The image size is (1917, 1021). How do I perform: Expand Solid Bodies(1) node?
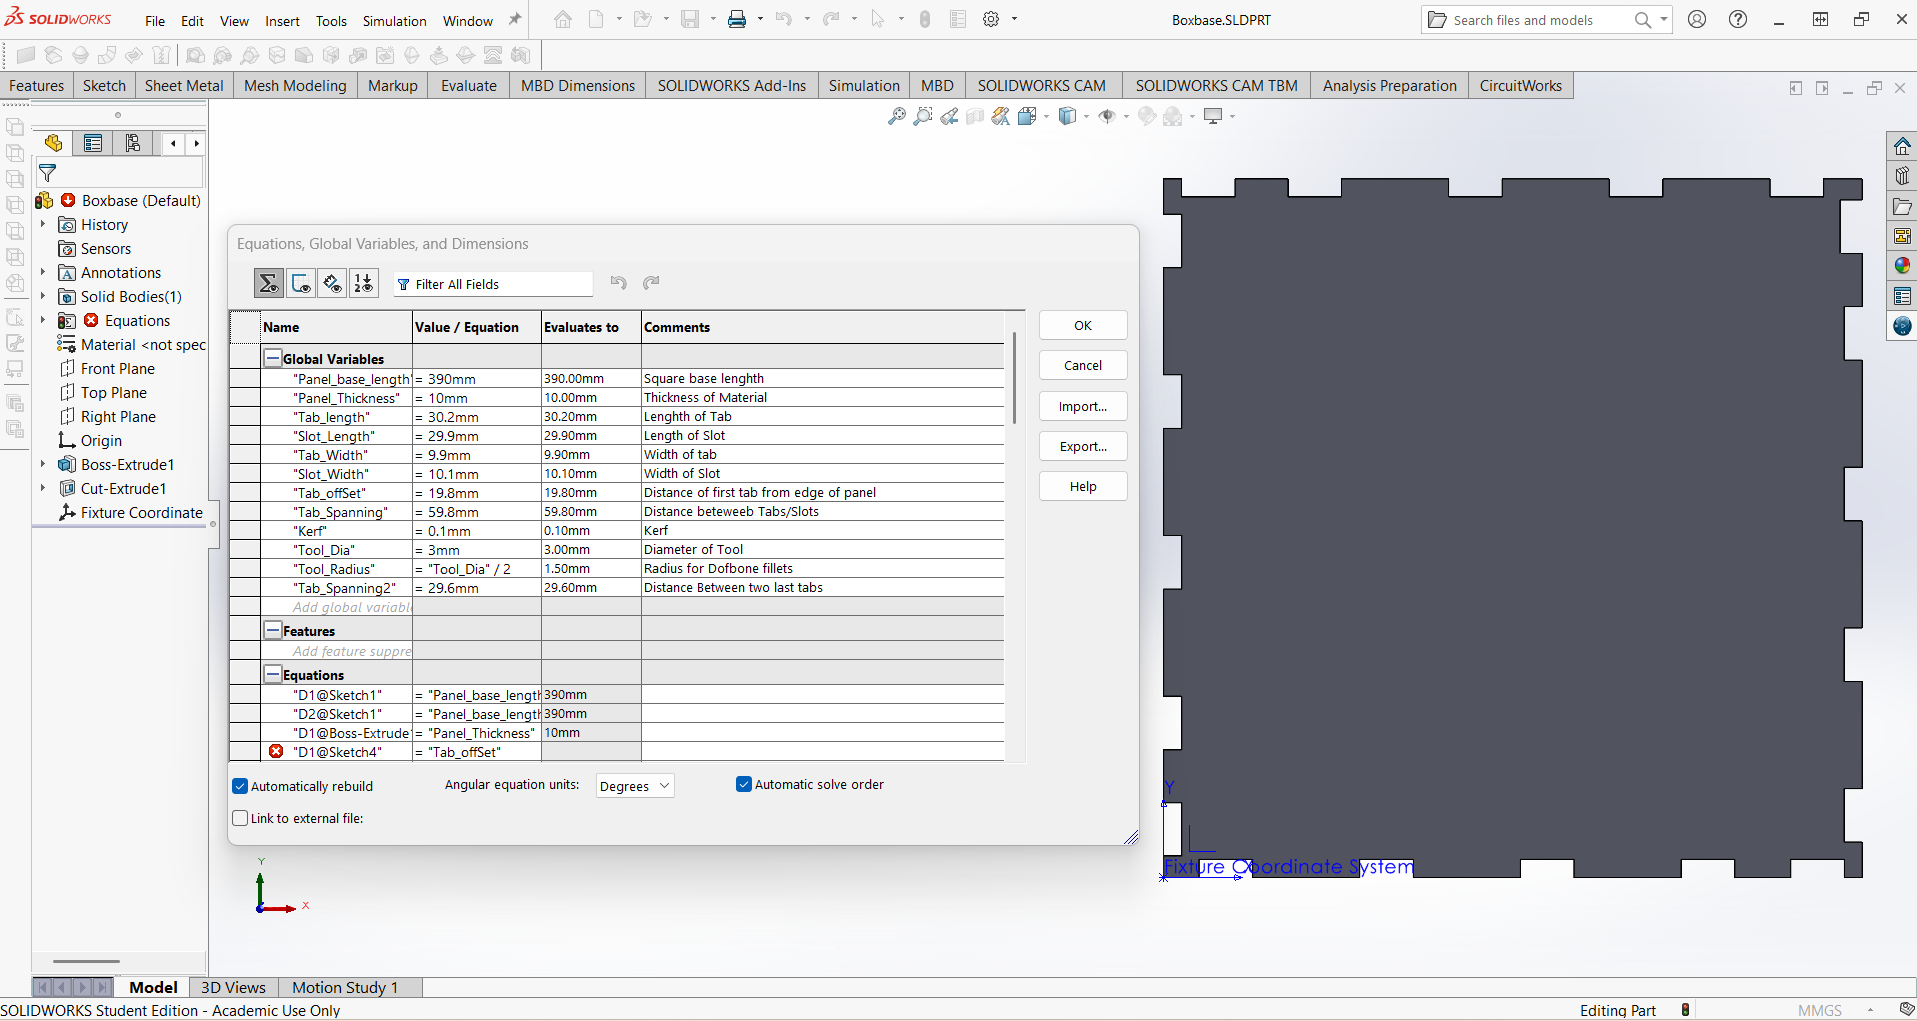[43, 296]
